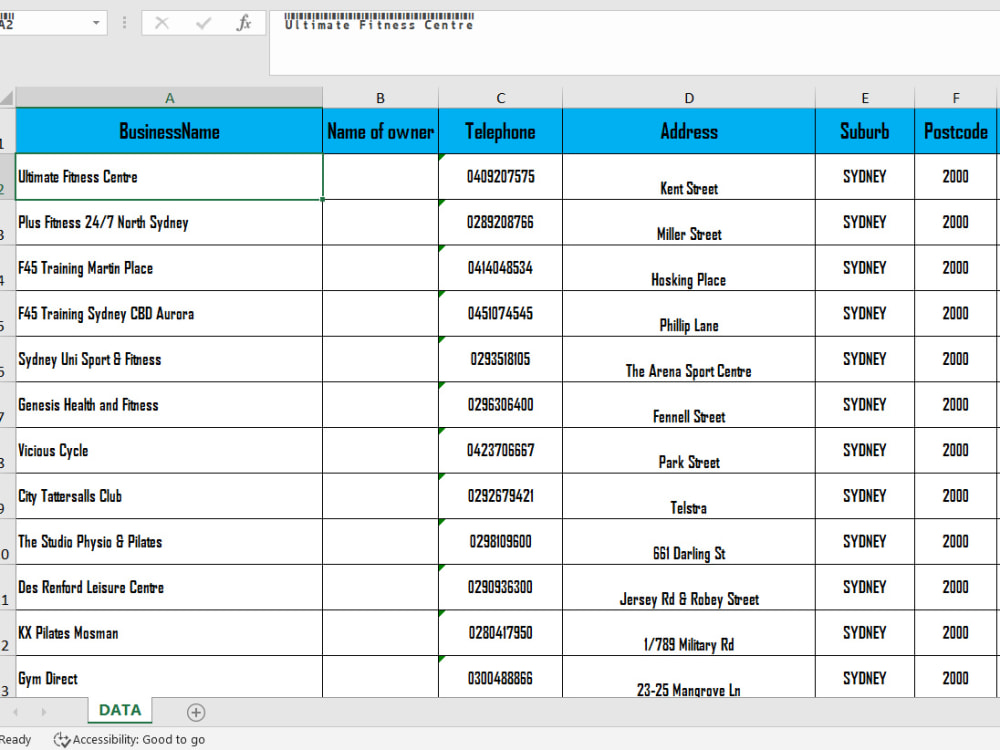This screenshot has height=750, width=1000.
Task: Select the empty owner cell beside Vicious Cycle
Action: [x=380, y=450]
